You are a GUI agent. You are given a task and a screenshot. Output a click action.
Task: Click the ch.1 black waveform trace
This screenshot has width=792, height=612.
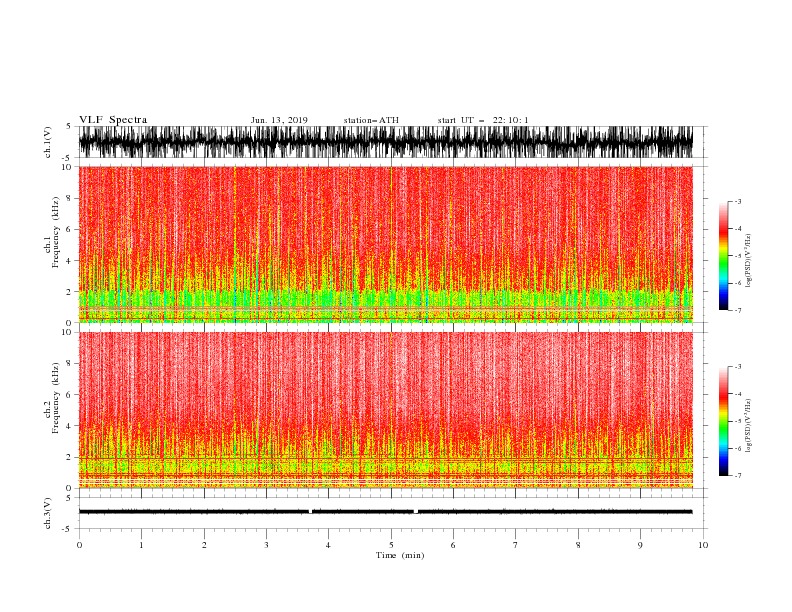(x=385, y=142)
